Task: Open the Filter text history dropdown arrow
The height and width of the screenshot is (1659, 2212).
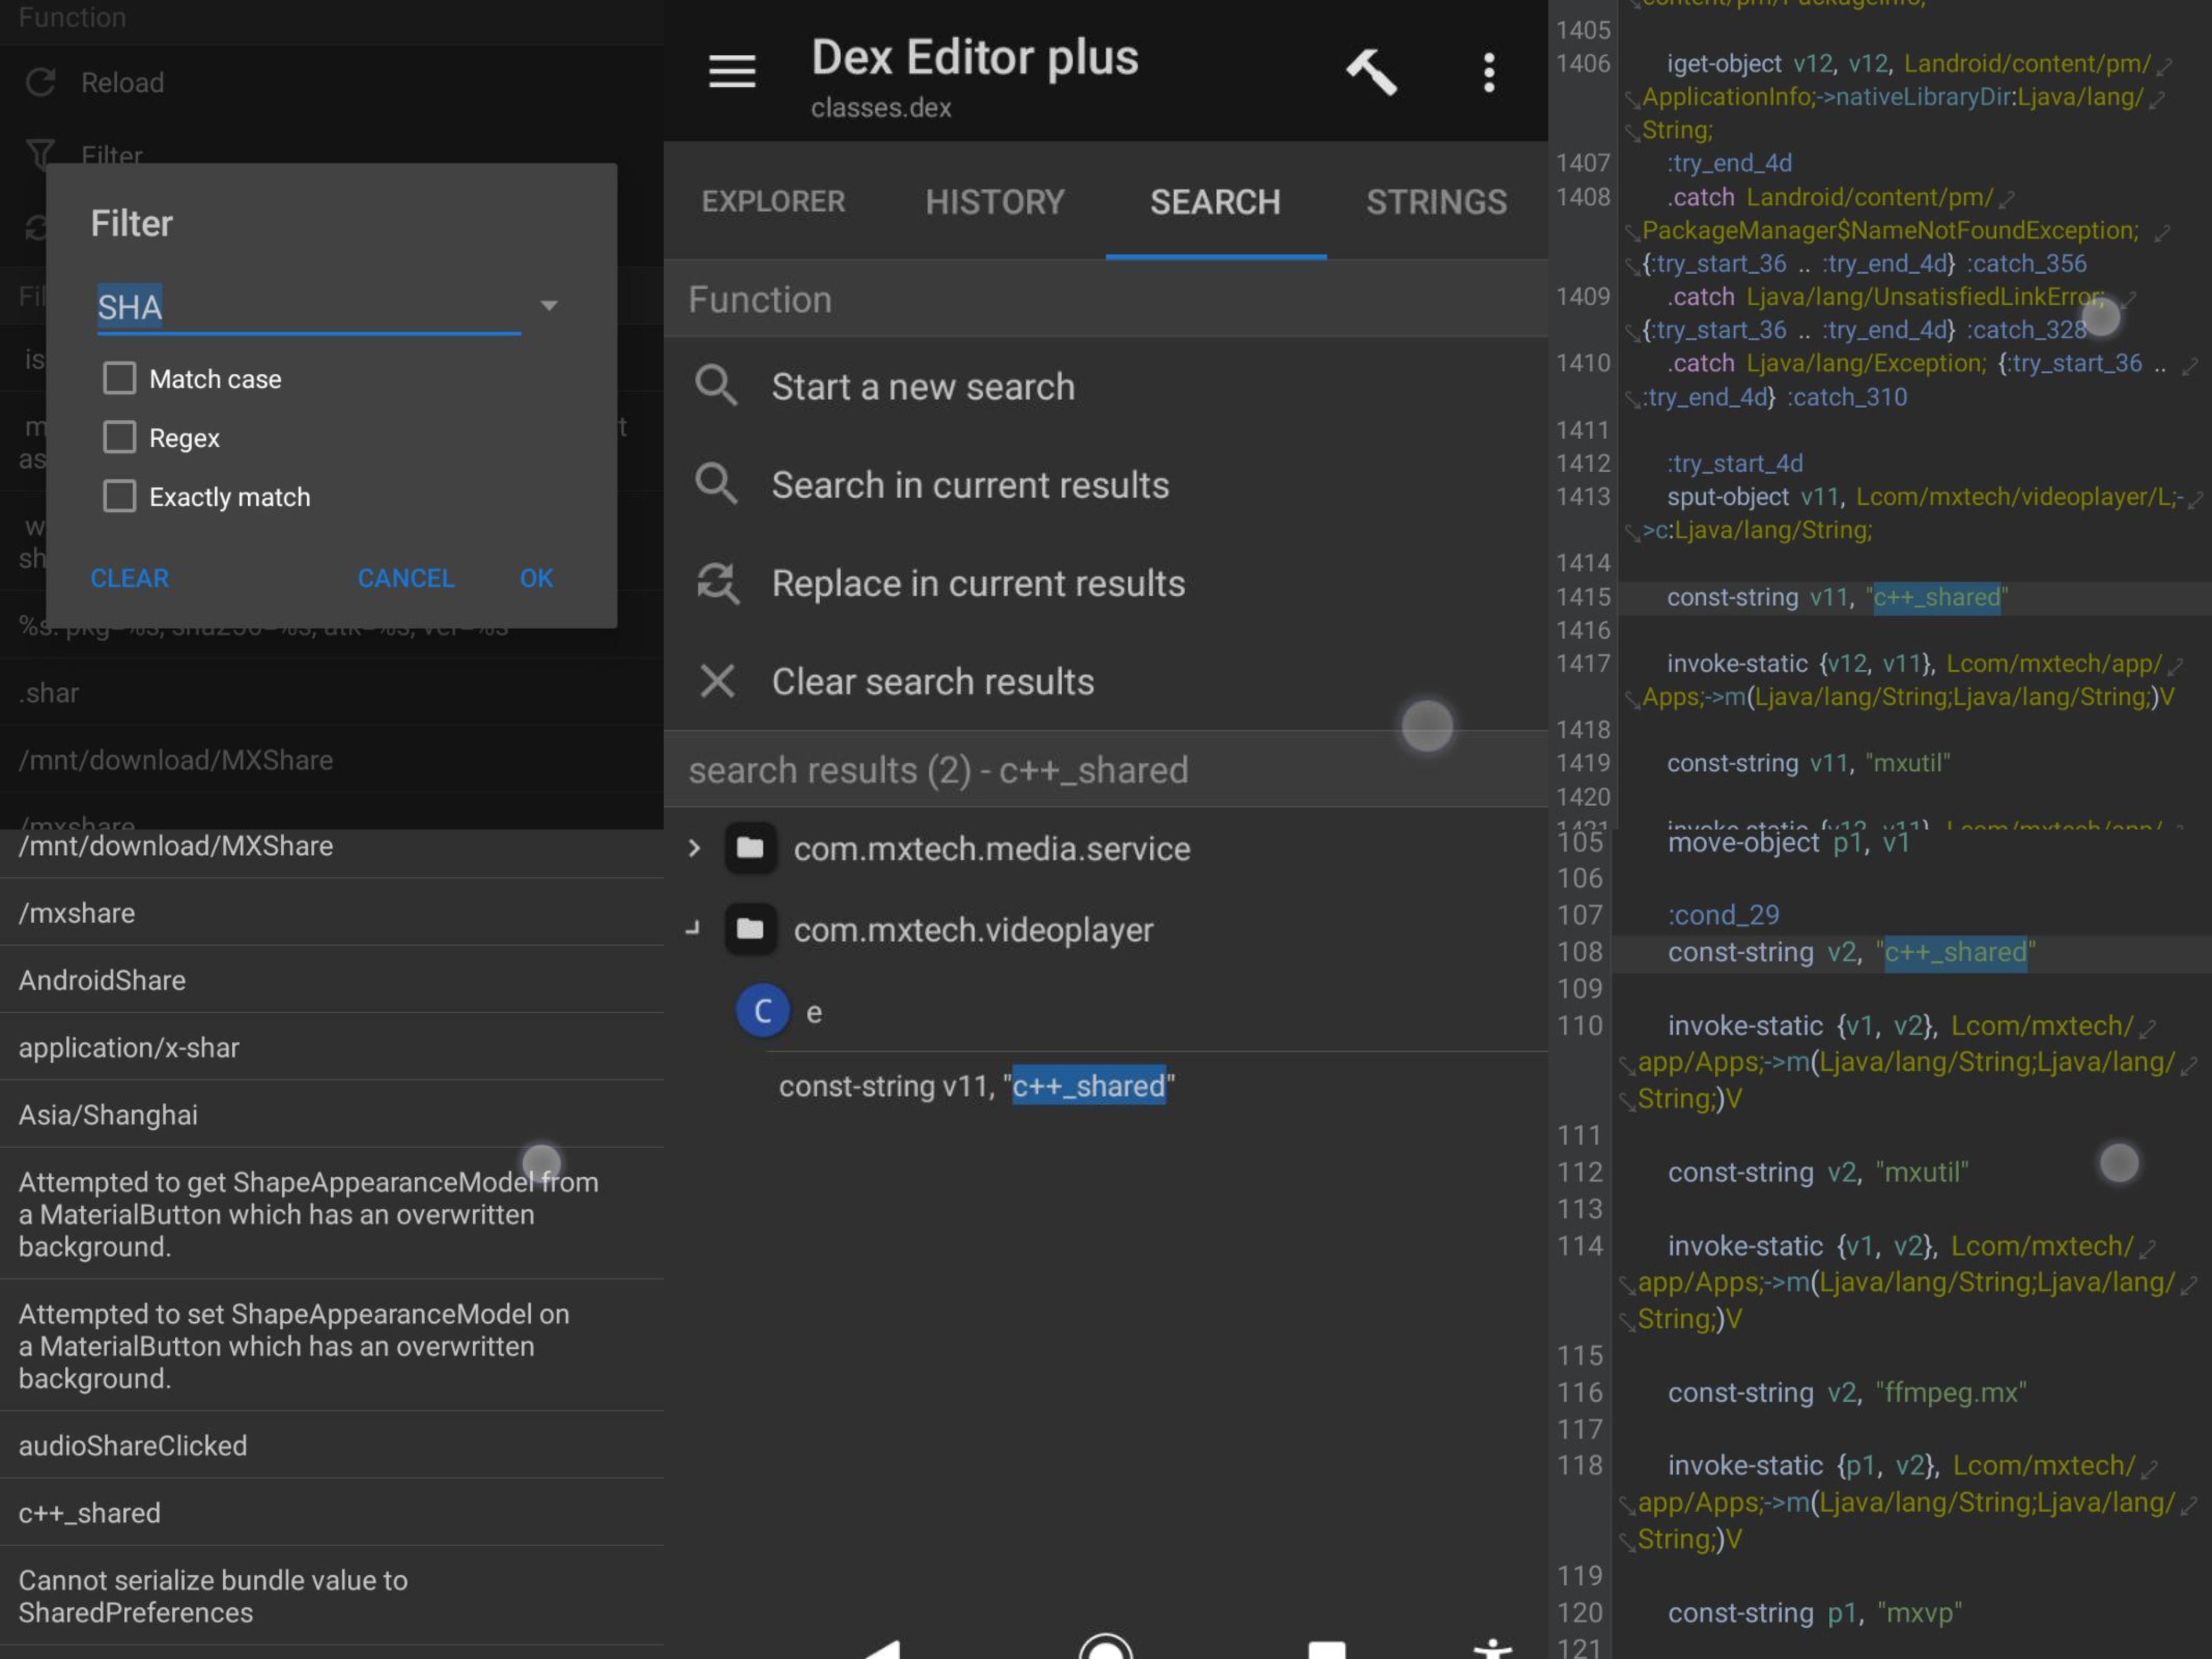Action: 548,306
